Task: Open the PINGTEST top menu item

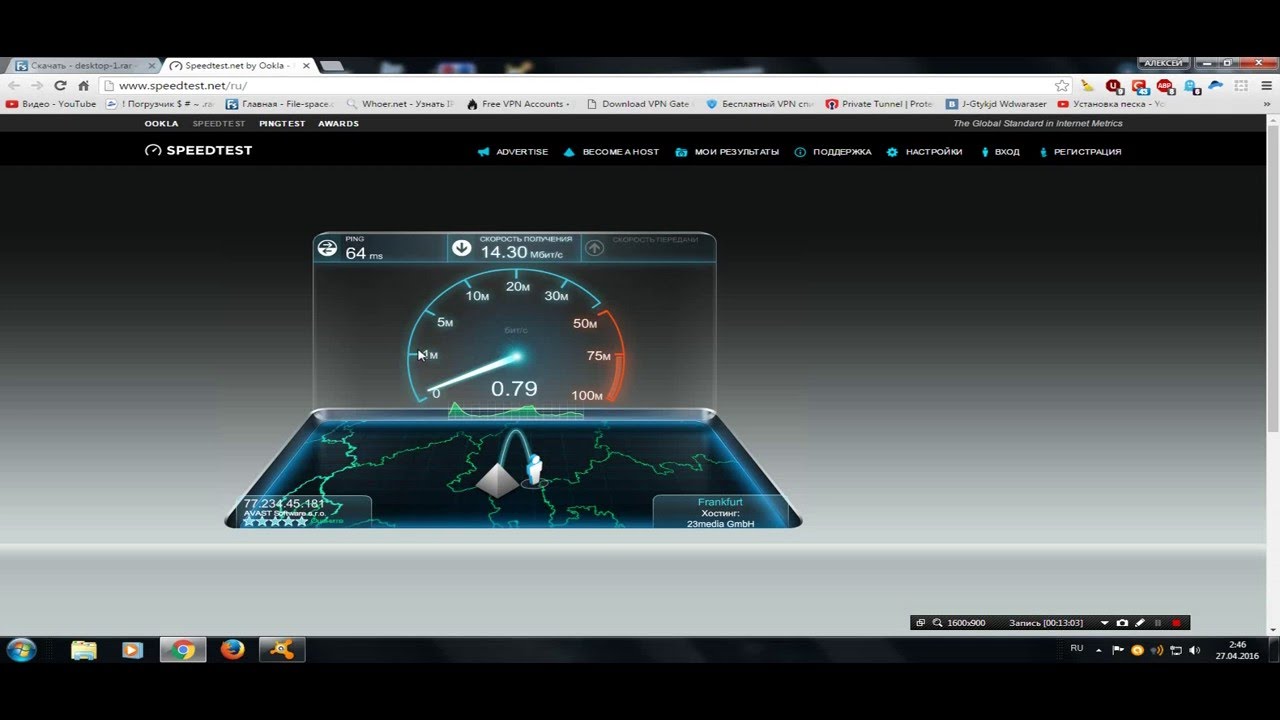Action: 282,124
